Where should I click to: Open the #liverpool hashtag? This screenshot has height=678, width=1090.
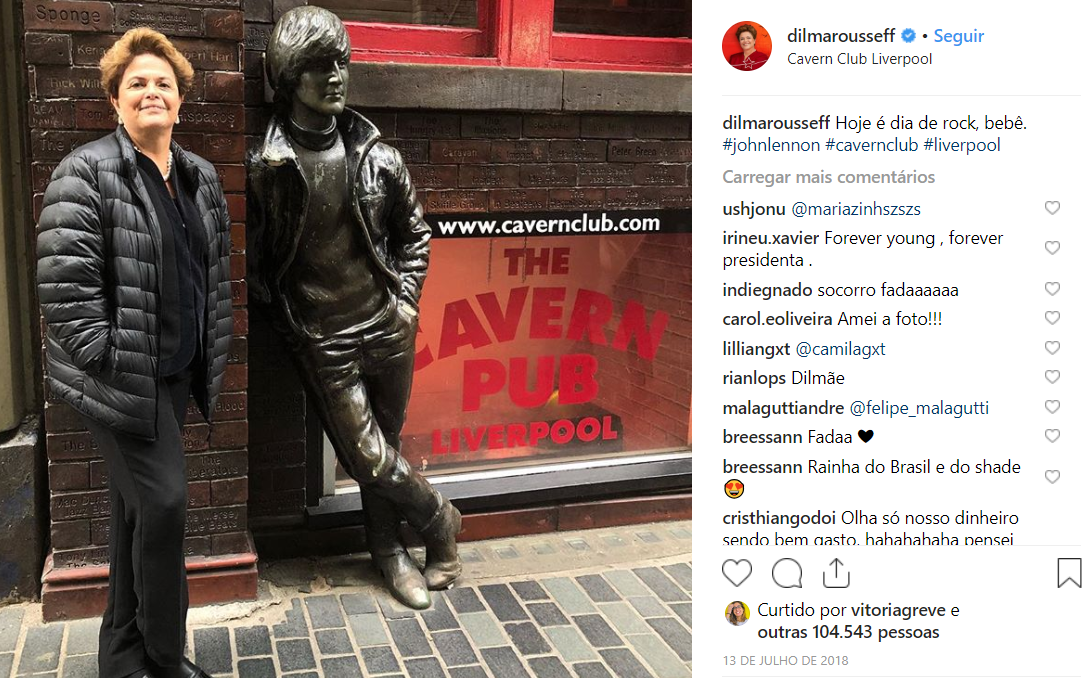(962, 145)
